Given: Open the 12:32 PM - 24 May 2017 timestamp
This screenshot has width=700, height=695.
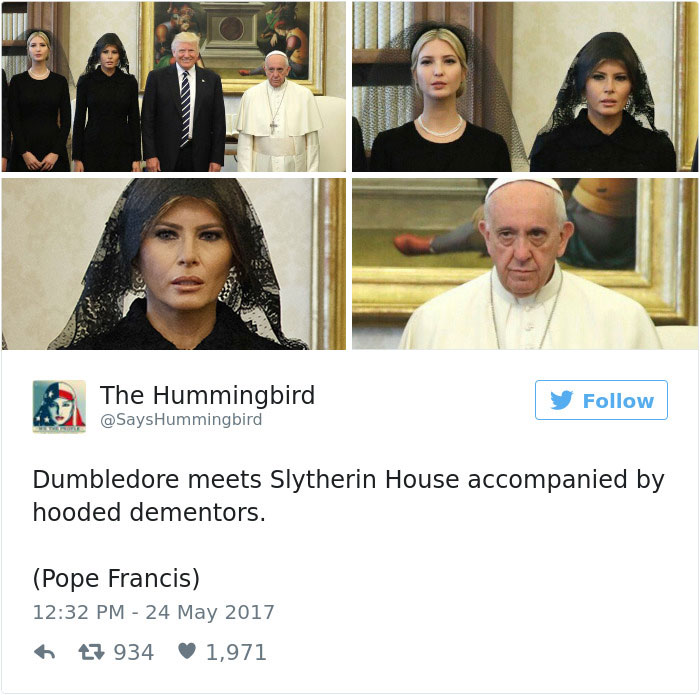Looking at the screenshot, I should click(x=154, y=612).
